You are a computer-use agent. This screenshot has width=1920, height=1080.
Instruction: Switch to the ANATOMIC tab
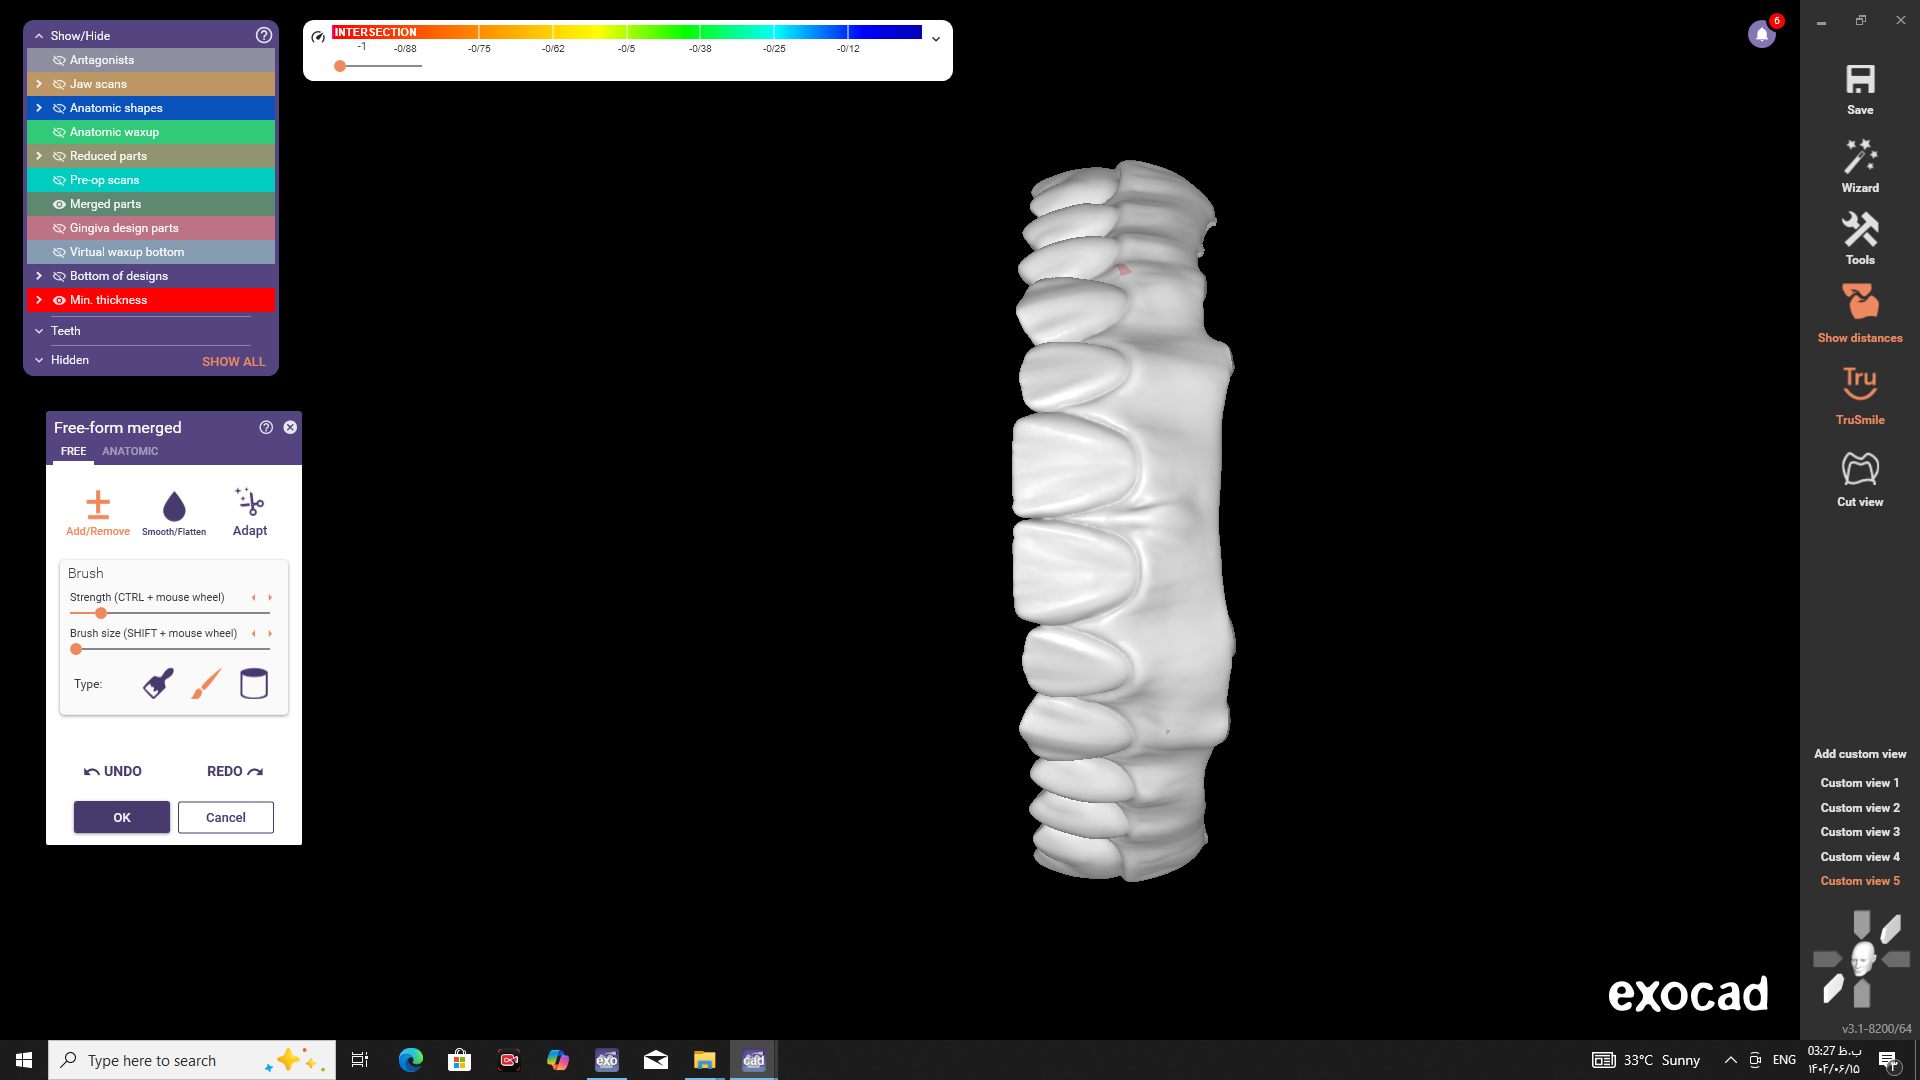point(130,451)
